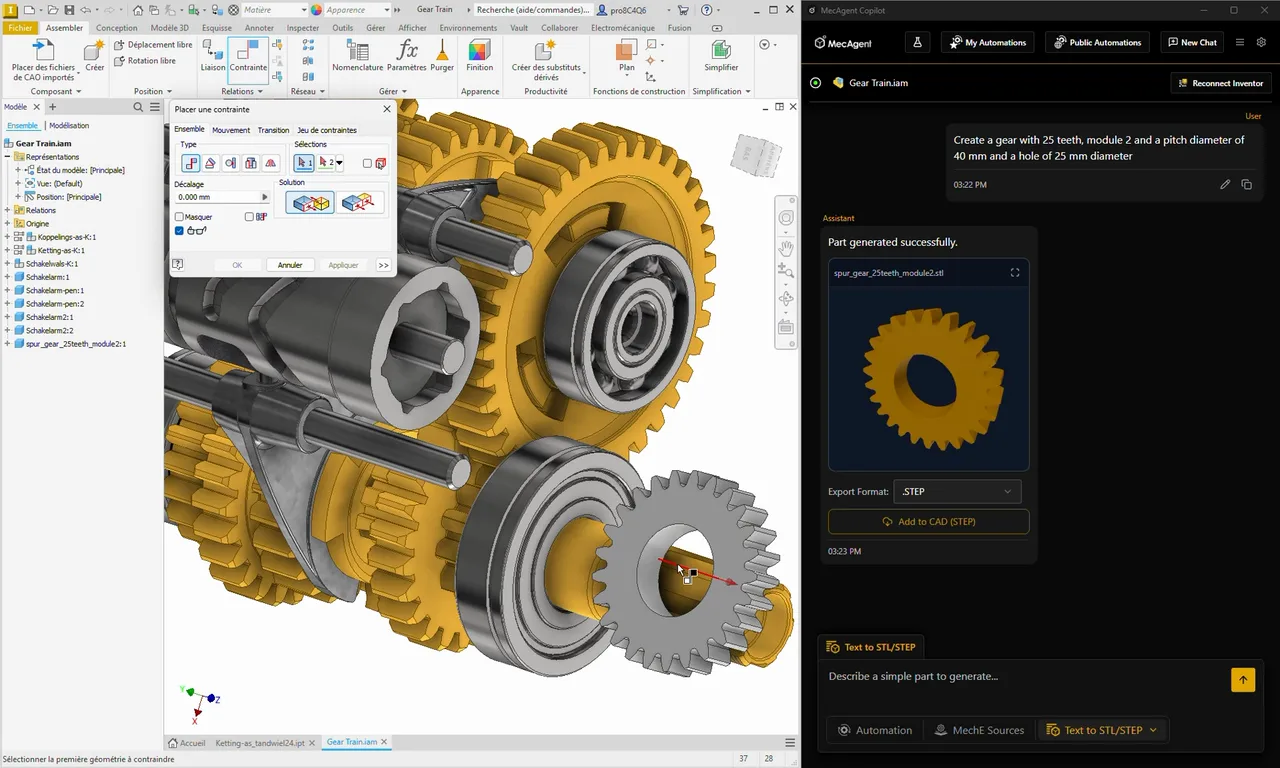Viewport: 1280px width, 768px height.
Task: Open MecAgent settings gear
Action: pos(1261,42)
